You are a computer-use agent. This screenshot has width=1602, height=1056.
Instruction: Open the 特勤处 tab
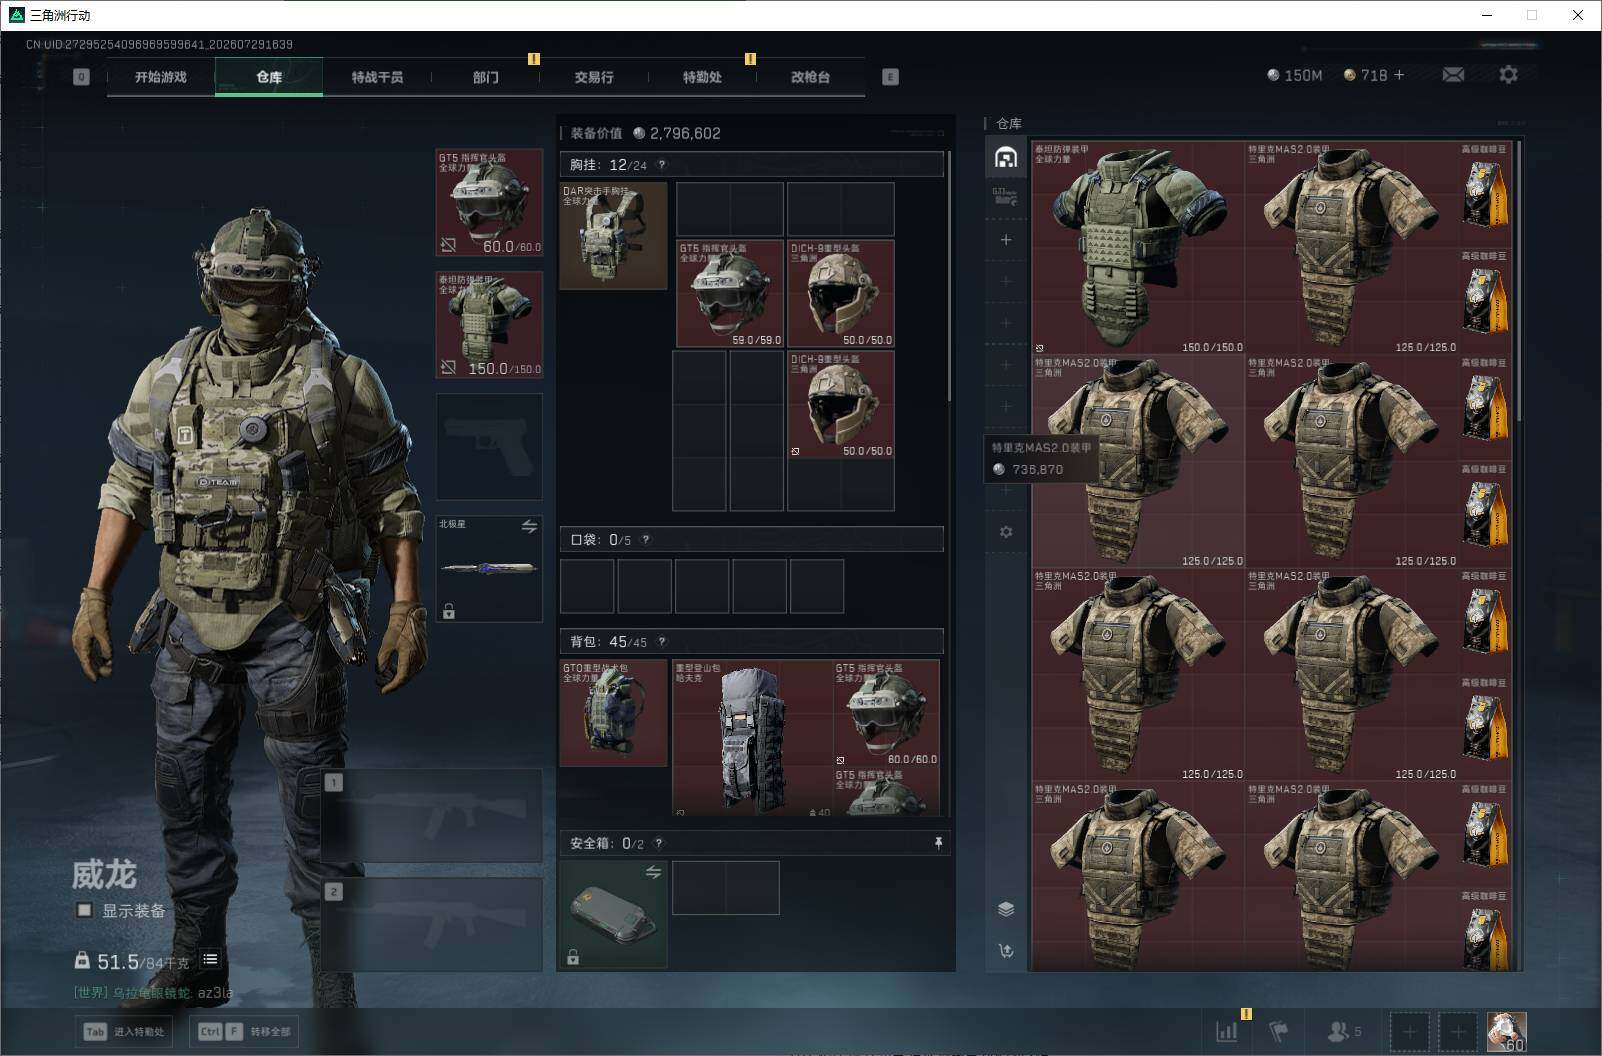(x=702, y=77)
